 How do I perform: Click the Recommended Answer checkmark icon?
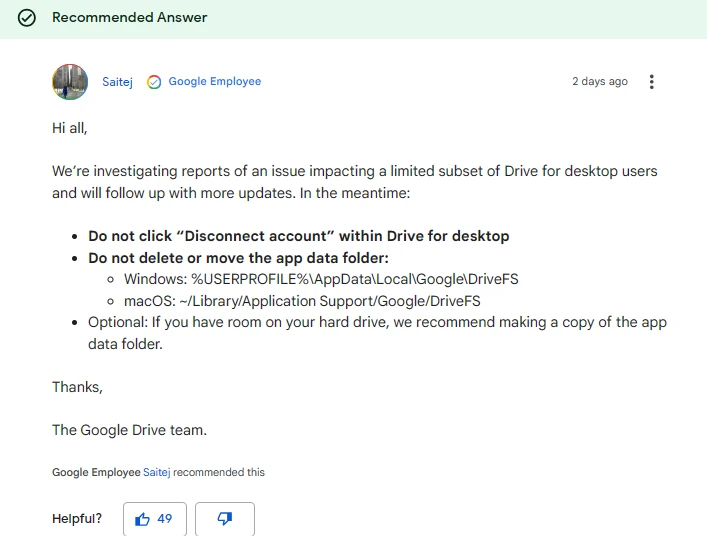click(27, 18)
